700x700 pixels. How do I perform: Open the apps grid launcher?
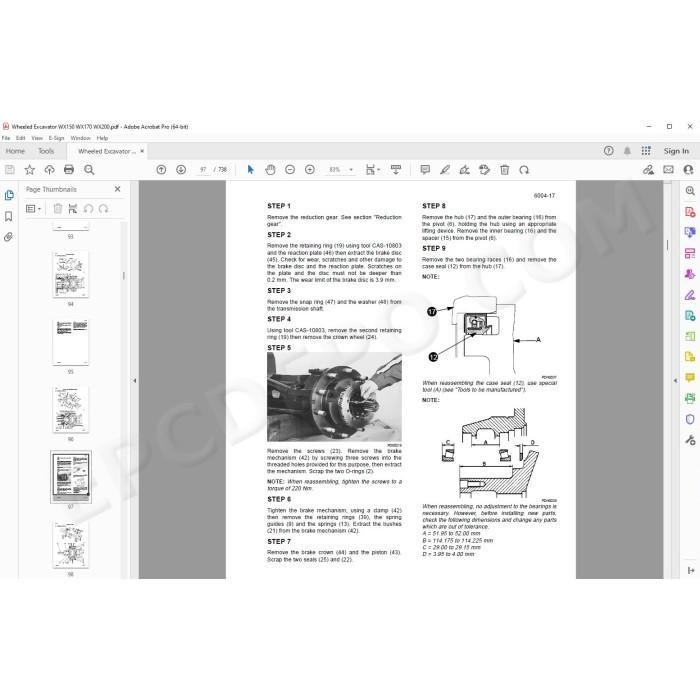click(x=646, y=151)
